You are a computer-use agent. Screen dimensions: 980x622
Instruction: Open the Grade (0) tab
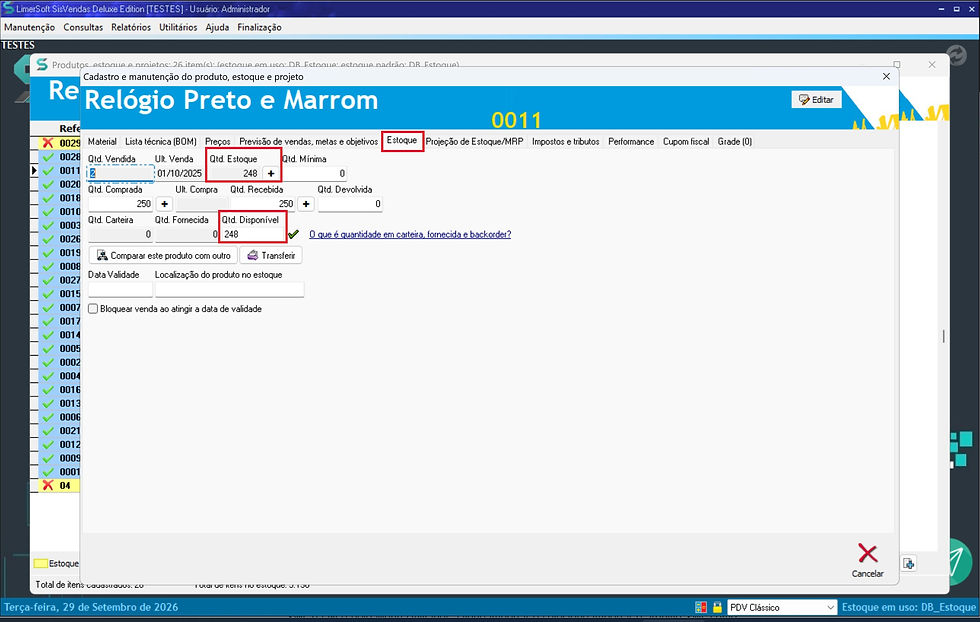[x=735, y=141]
